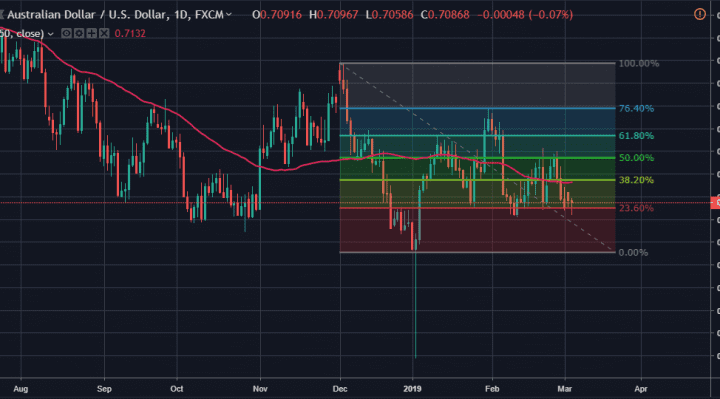720x399 pixels.
Task: Click the 0.00% Fibonacci level label
Action: [633, 253]
